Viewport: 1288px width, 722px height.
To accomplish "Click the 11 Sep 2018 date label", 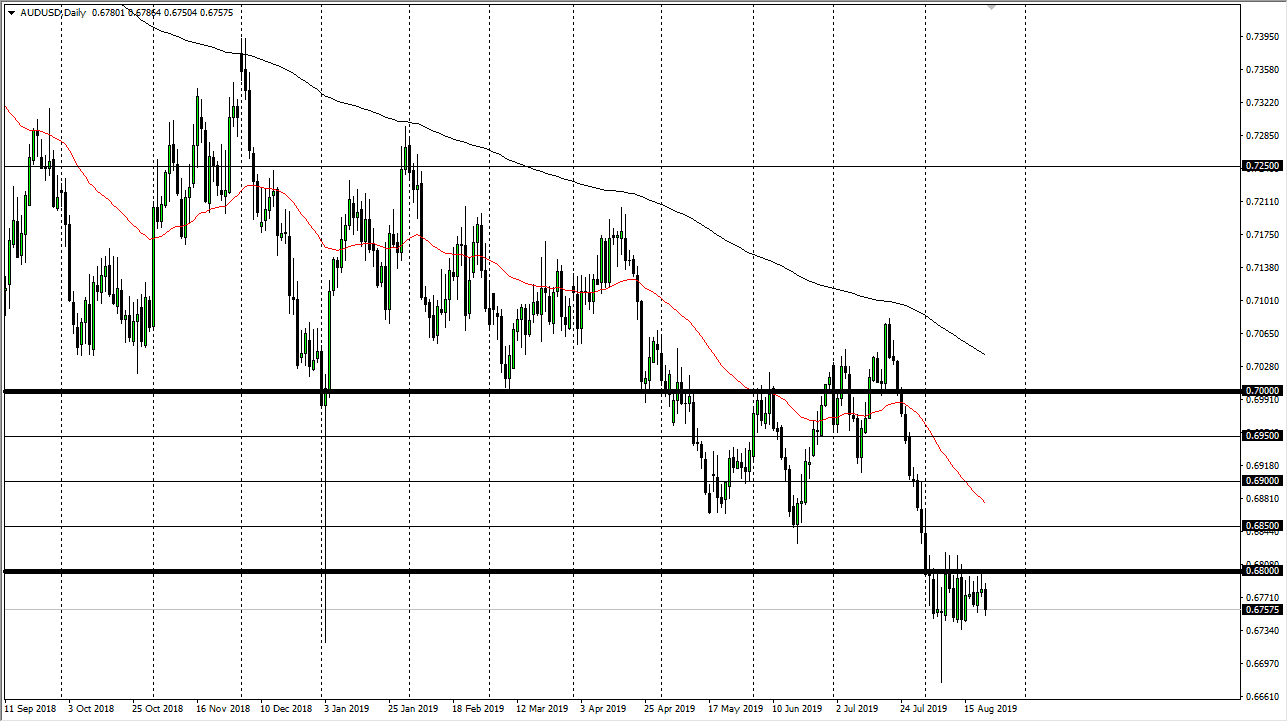I will 30,708.
